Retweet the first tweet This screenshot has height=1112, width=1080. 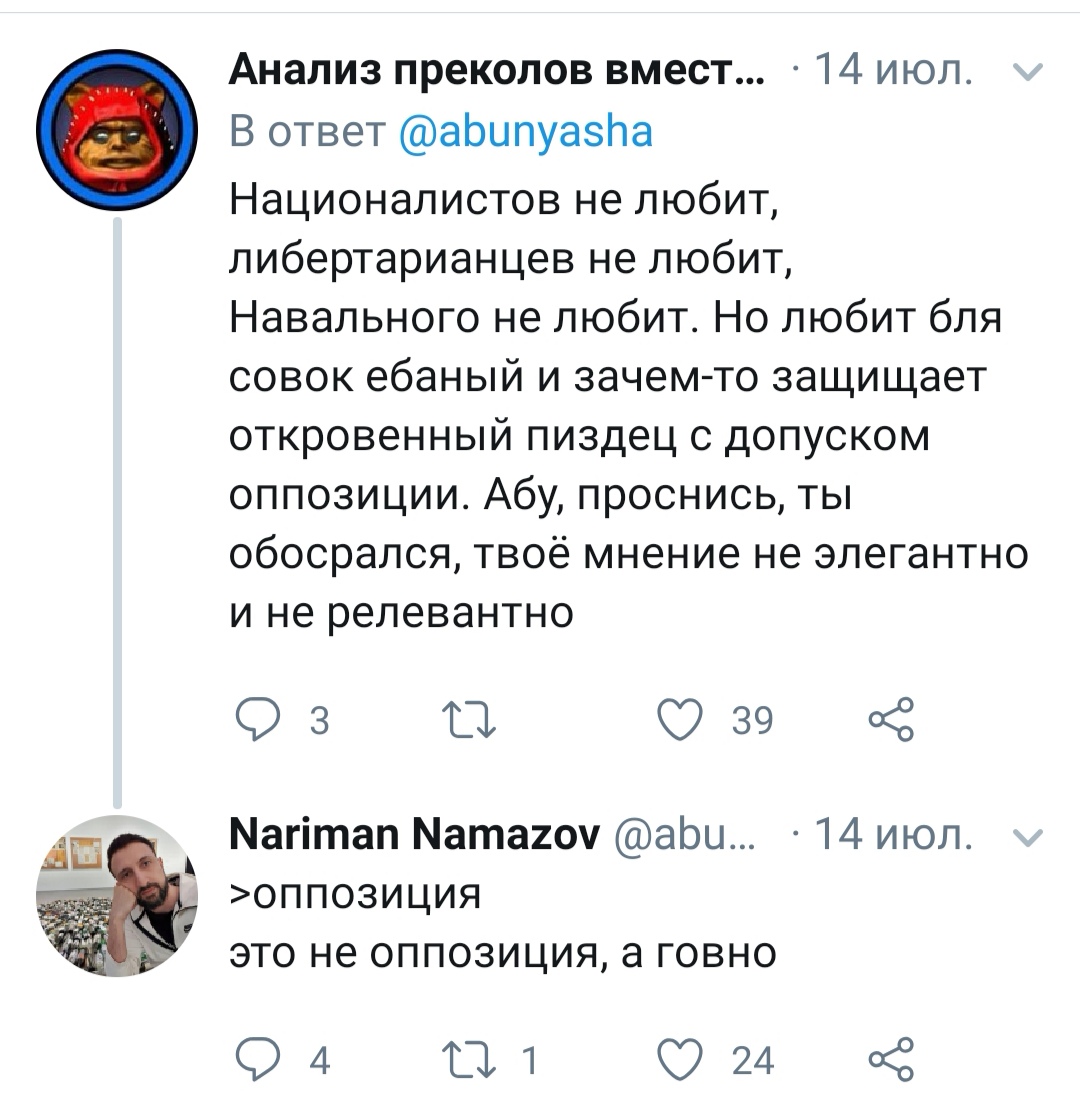pyautogui.click(x=466, y=721)
